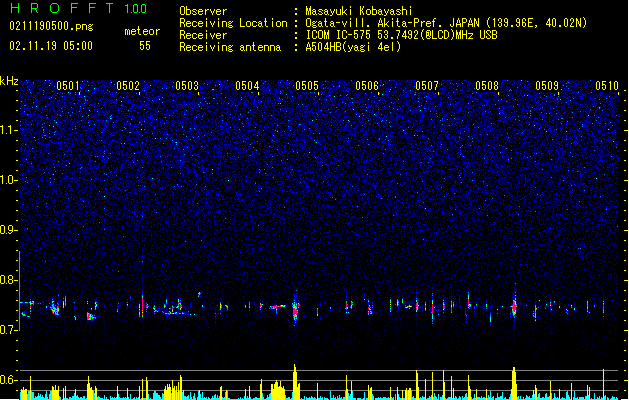Click the 0503 time marker
629x400 pixels.
[187, 86]
